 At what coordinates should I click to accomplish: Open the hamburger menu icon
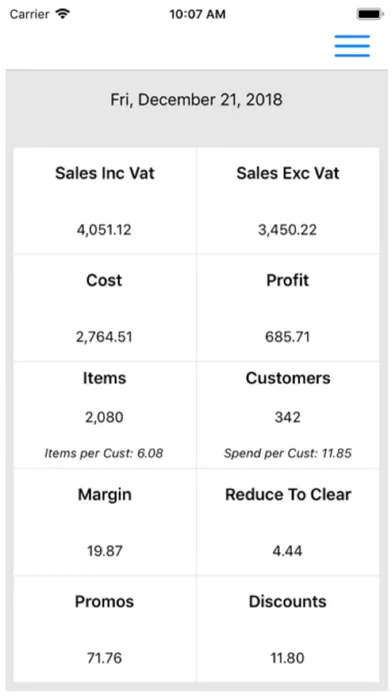click(352, 46)
